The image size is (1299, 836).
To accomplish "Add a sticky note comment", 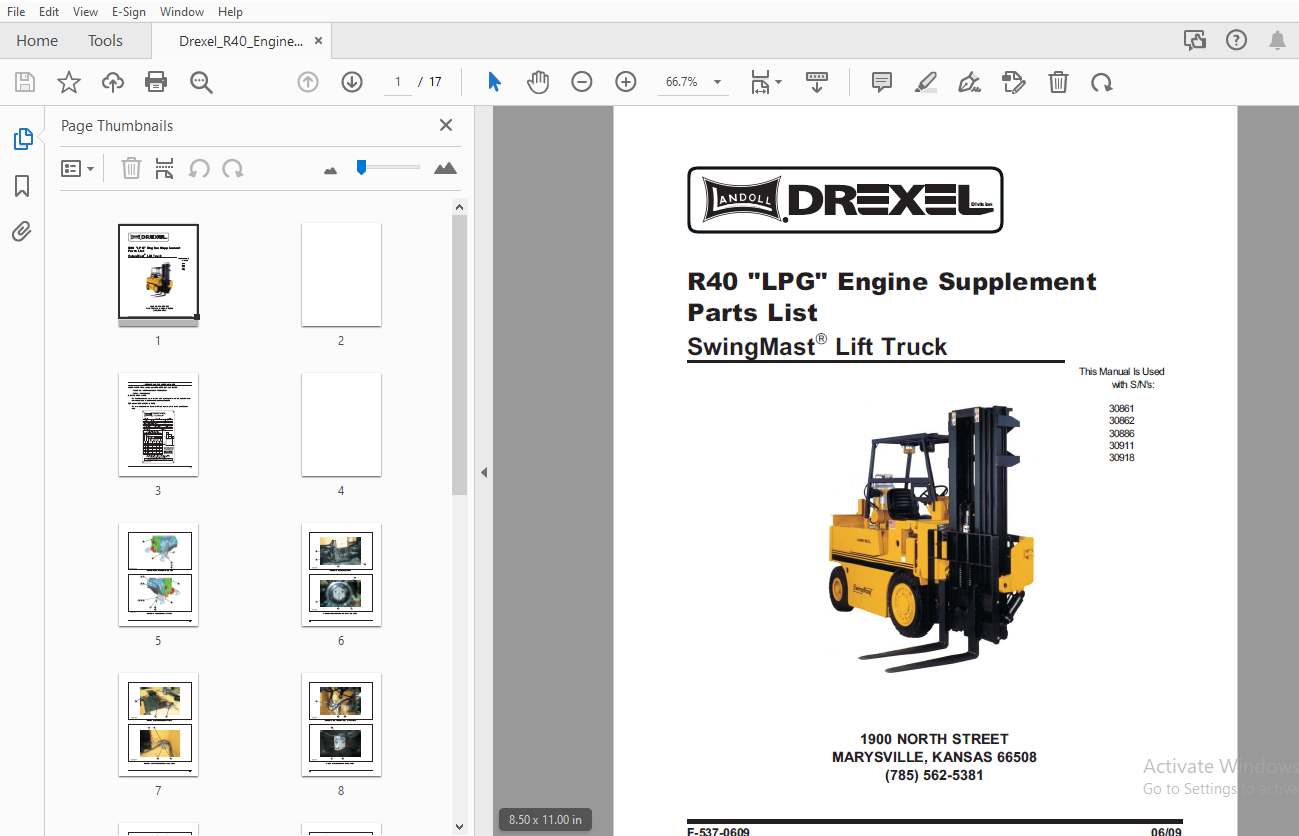I will click(882, 82).
